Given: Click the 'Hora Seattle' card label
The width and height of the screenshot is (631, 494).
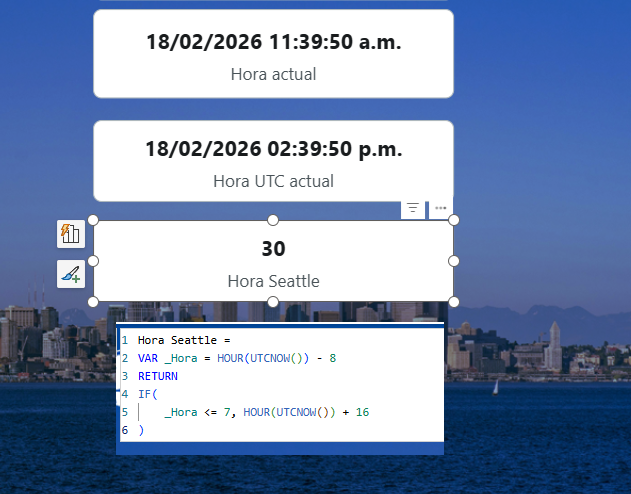Looking at the screenshot, I should point(273,281).
